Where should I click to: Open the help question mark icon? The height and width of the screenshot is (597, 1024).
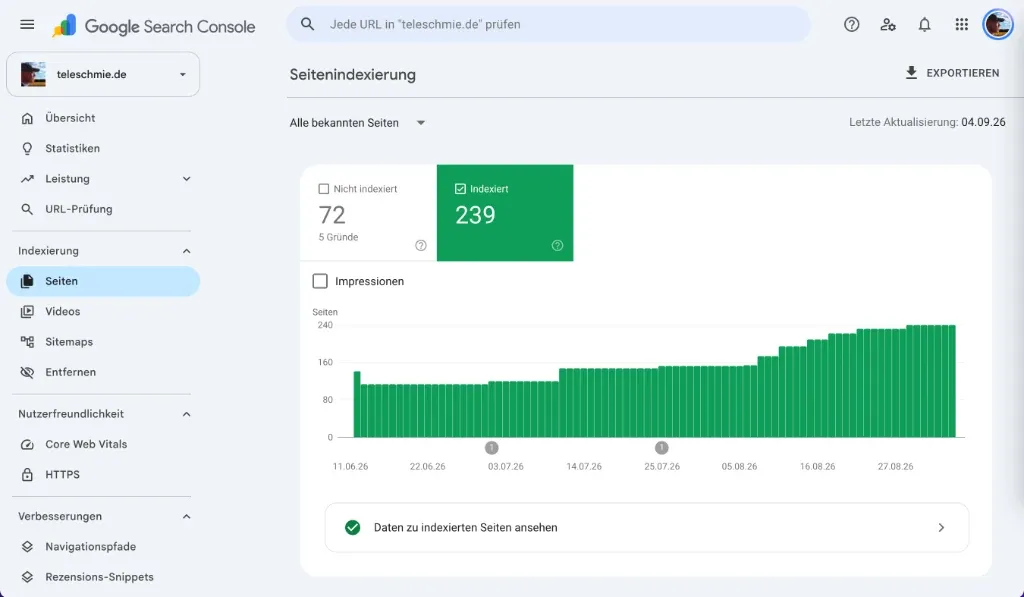pos(852,25)
